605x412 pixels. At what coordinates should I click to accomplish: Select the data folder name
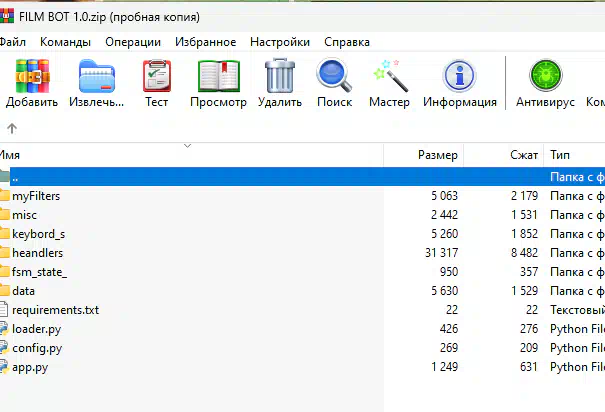point(23,291)
